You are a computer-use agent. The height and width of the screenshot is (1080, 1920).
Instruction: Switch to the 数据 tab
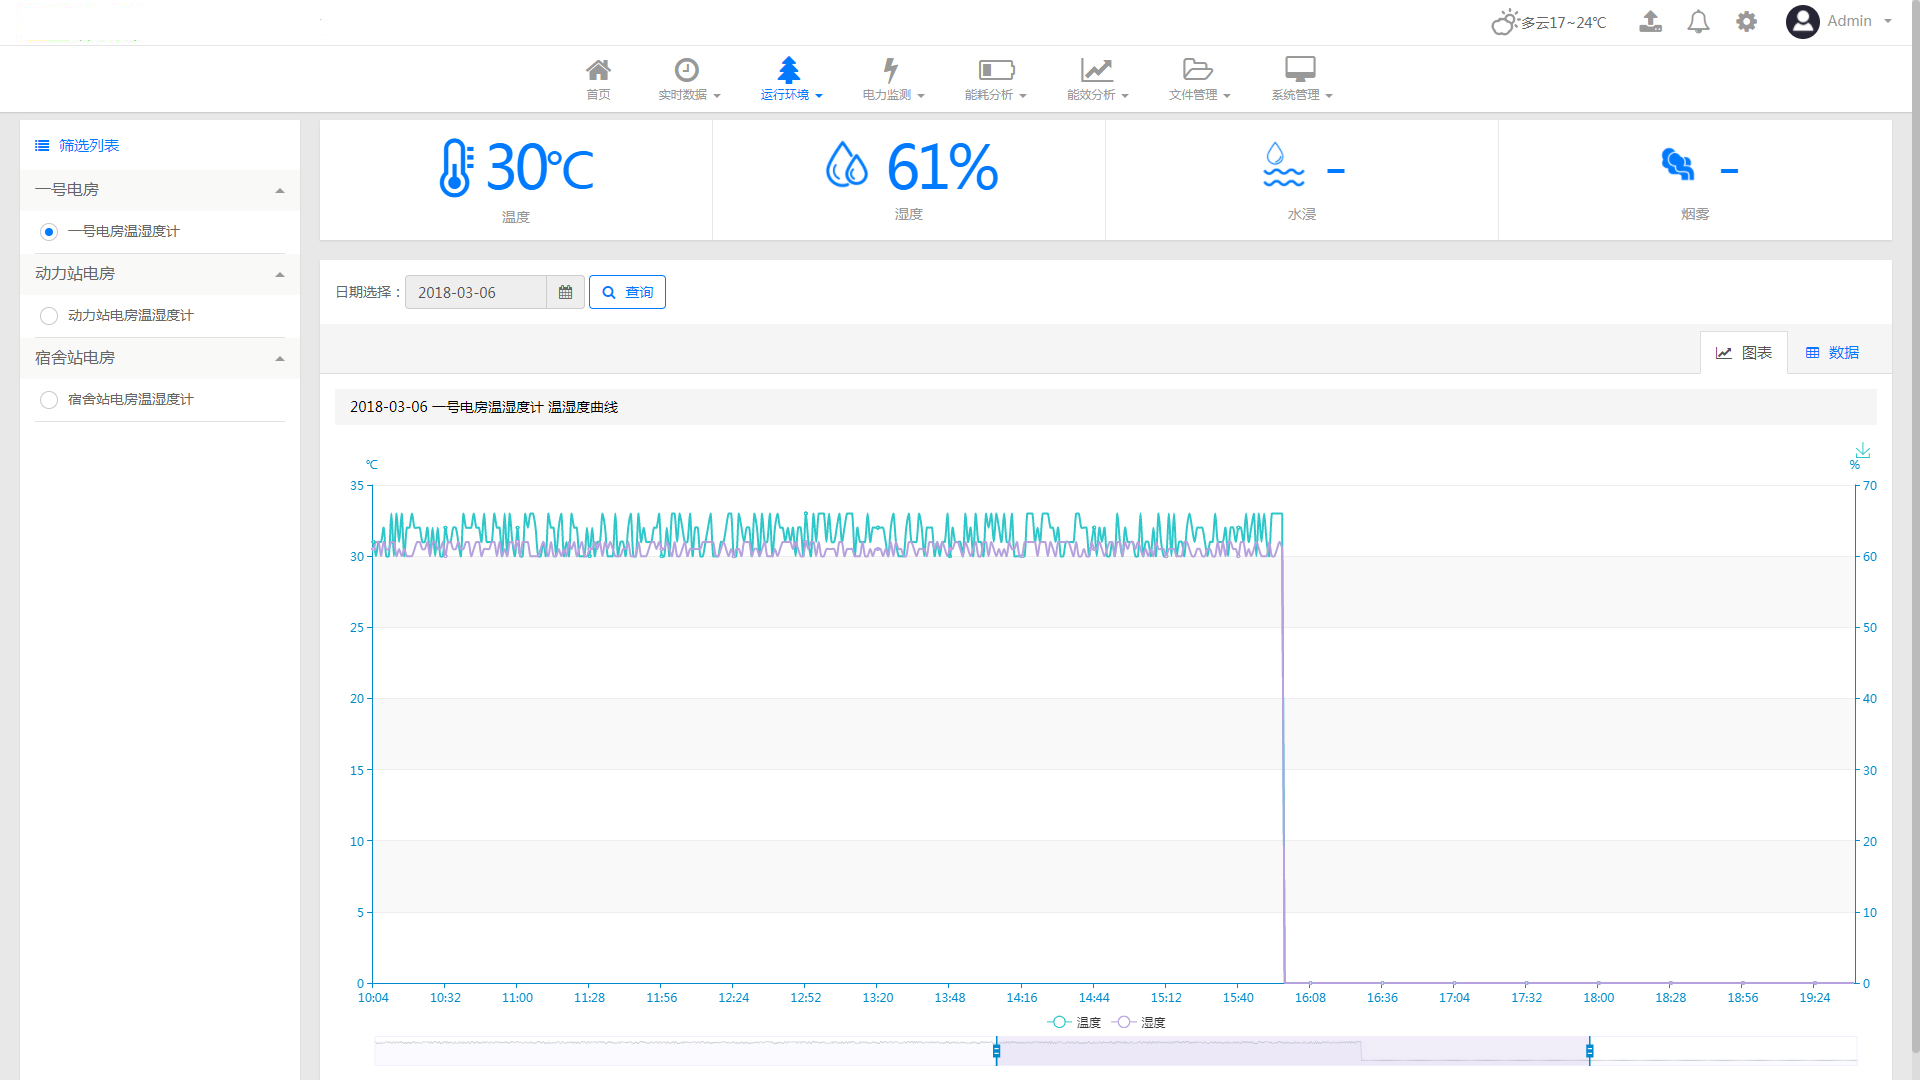point(1832,352)
